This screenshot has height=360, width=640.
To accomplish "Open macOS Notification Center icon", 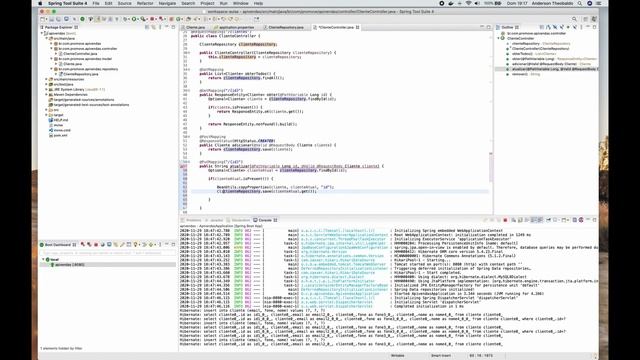I will [x=599, y=3].
